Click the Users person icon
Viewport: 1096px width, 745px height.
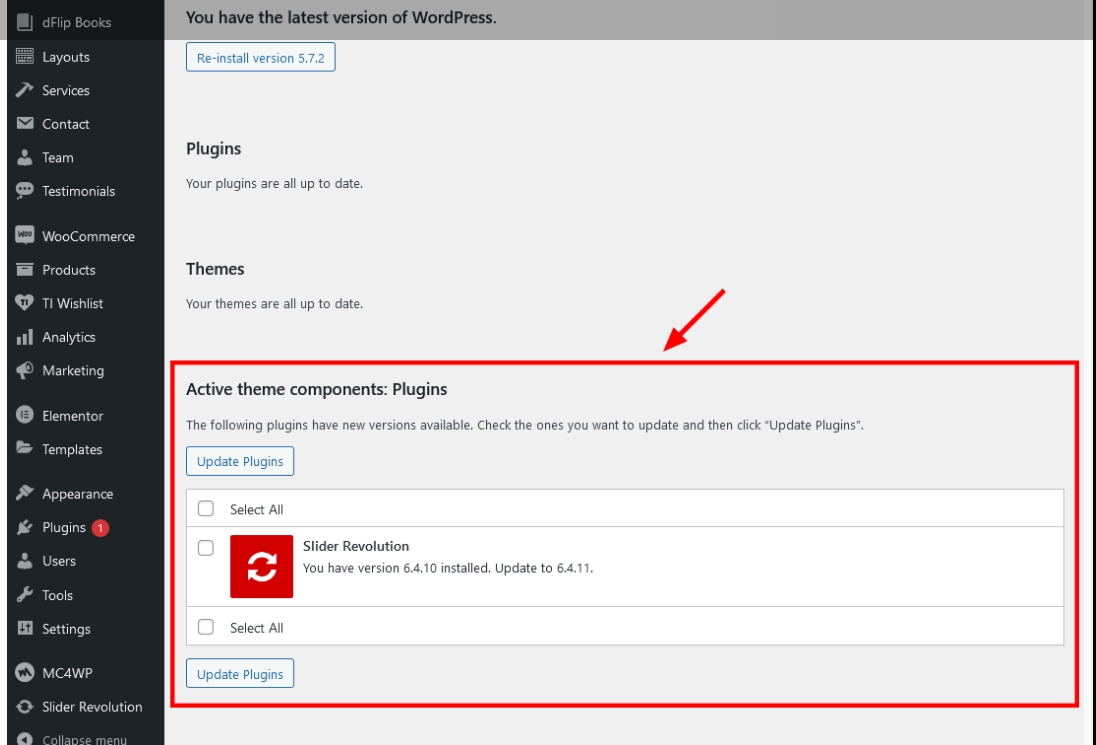(24, 560)
